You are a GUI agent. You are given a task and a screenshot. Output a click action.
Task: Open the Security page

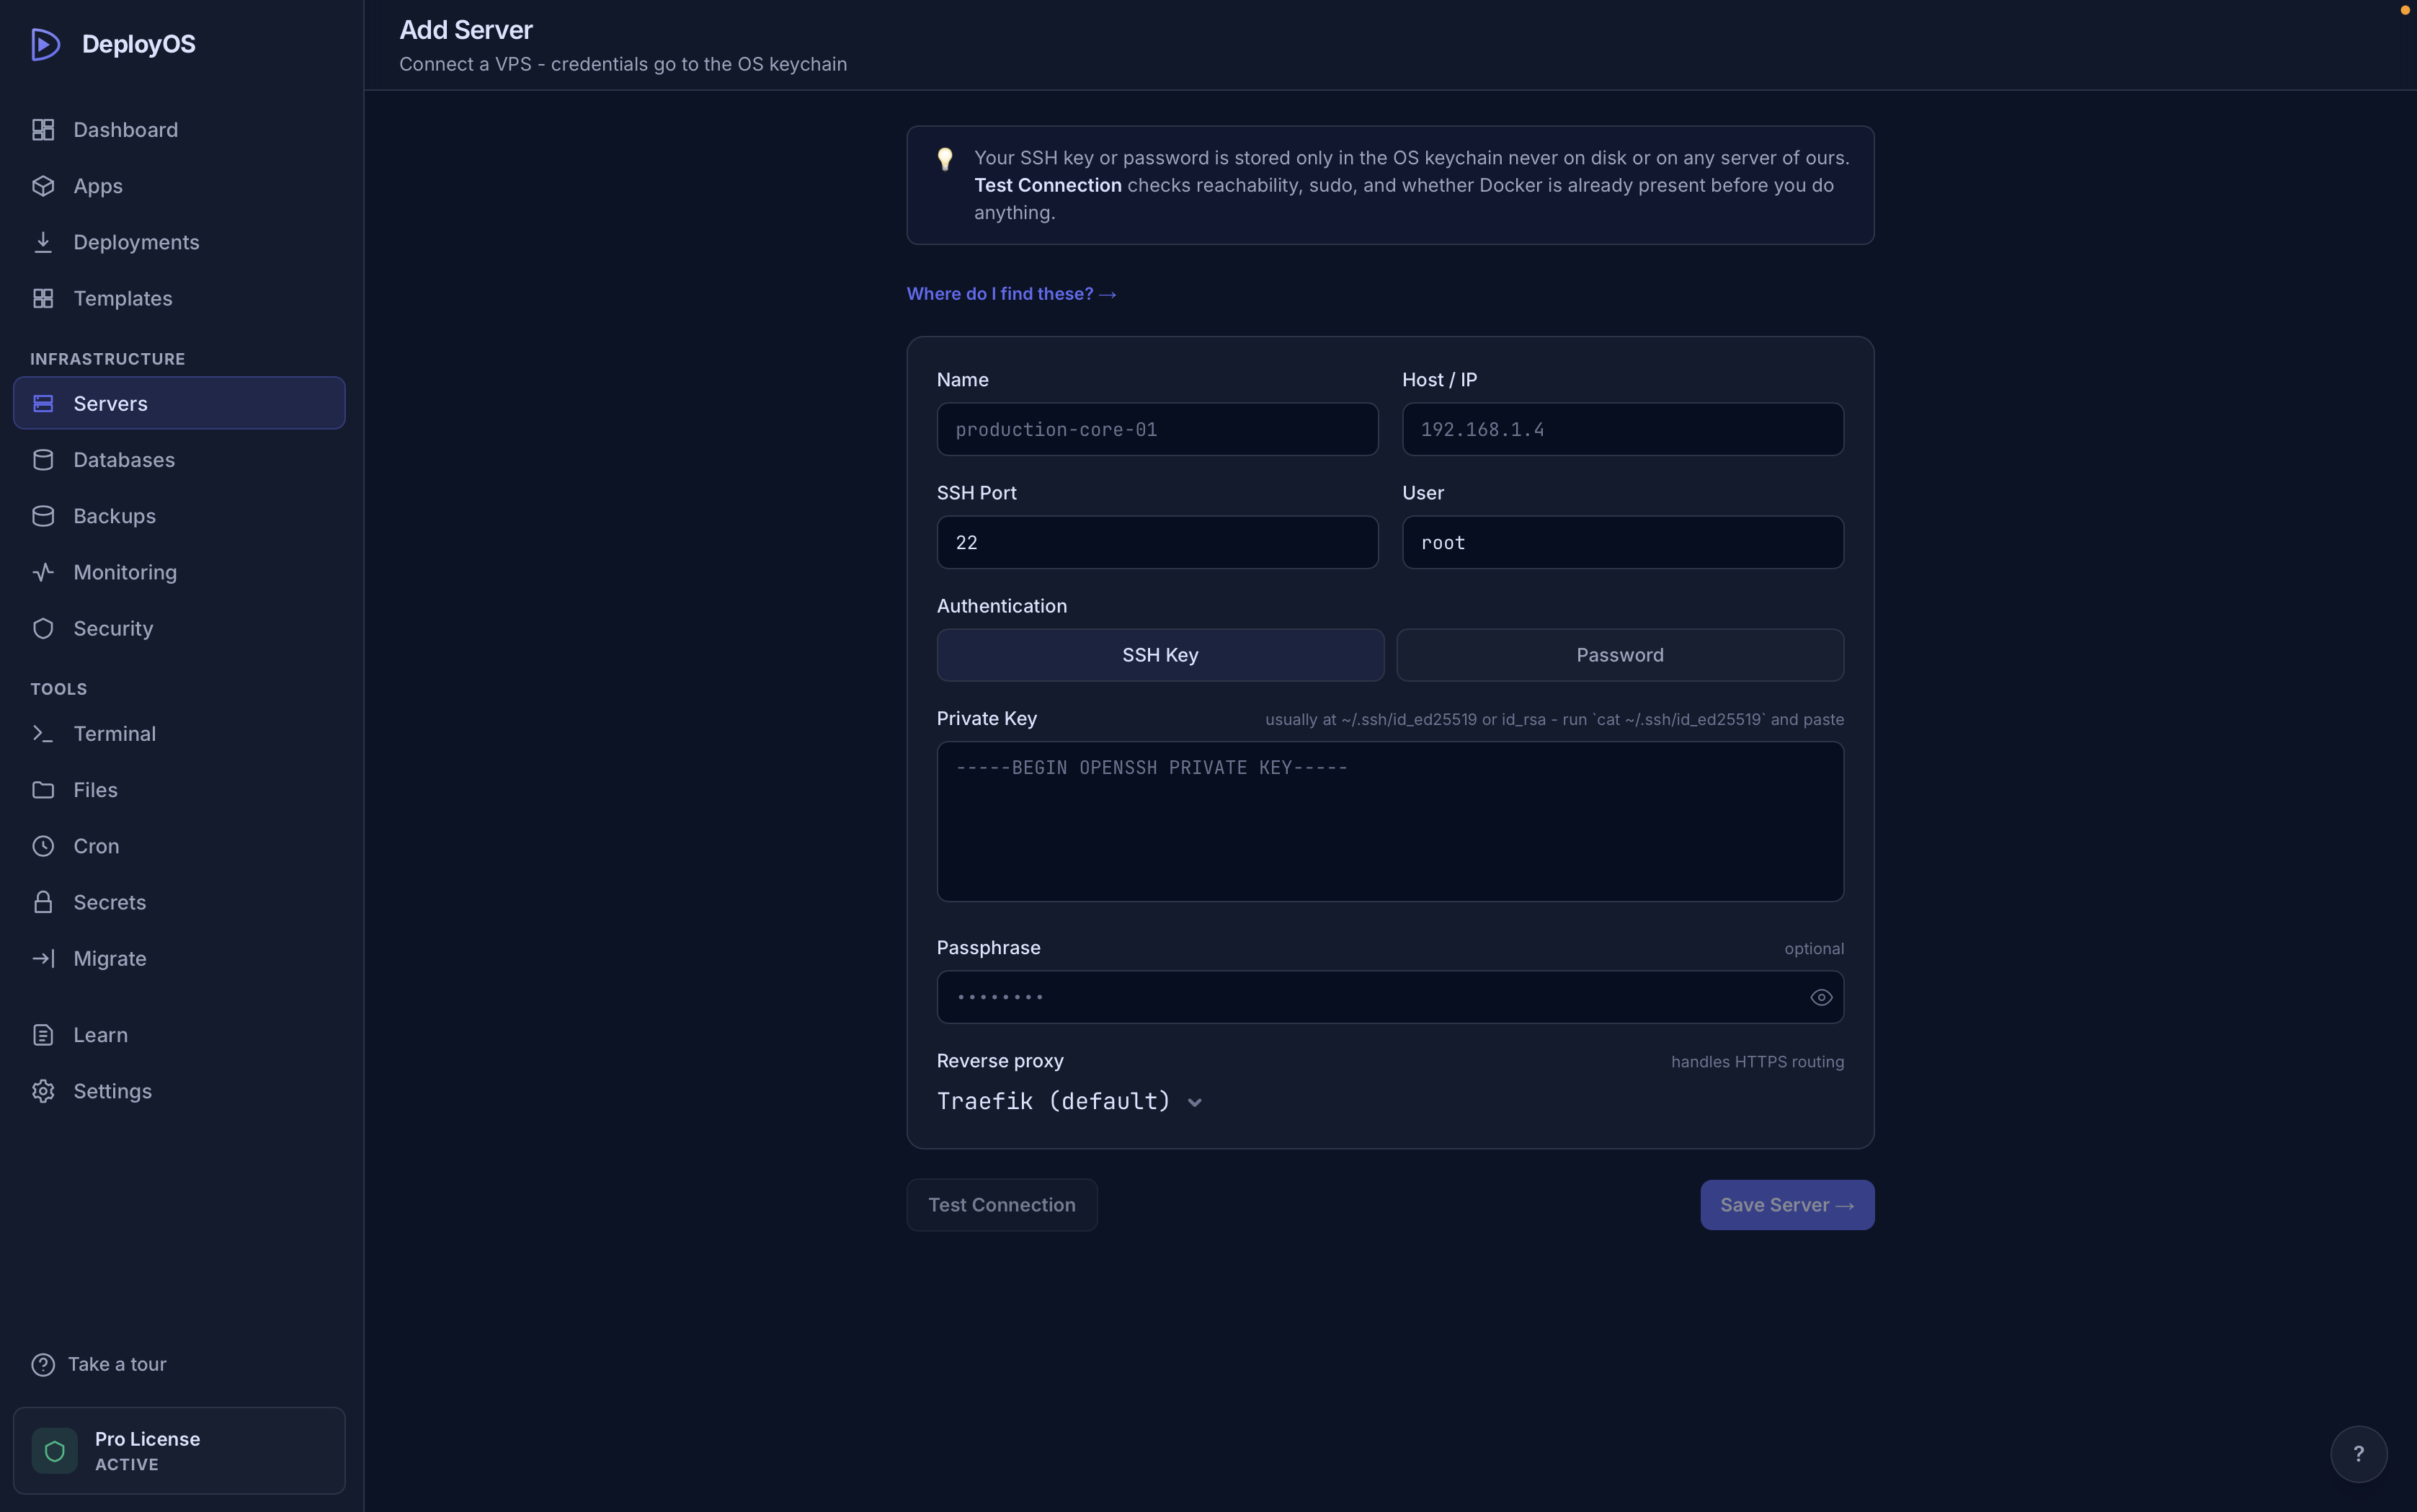click(179, 628)
